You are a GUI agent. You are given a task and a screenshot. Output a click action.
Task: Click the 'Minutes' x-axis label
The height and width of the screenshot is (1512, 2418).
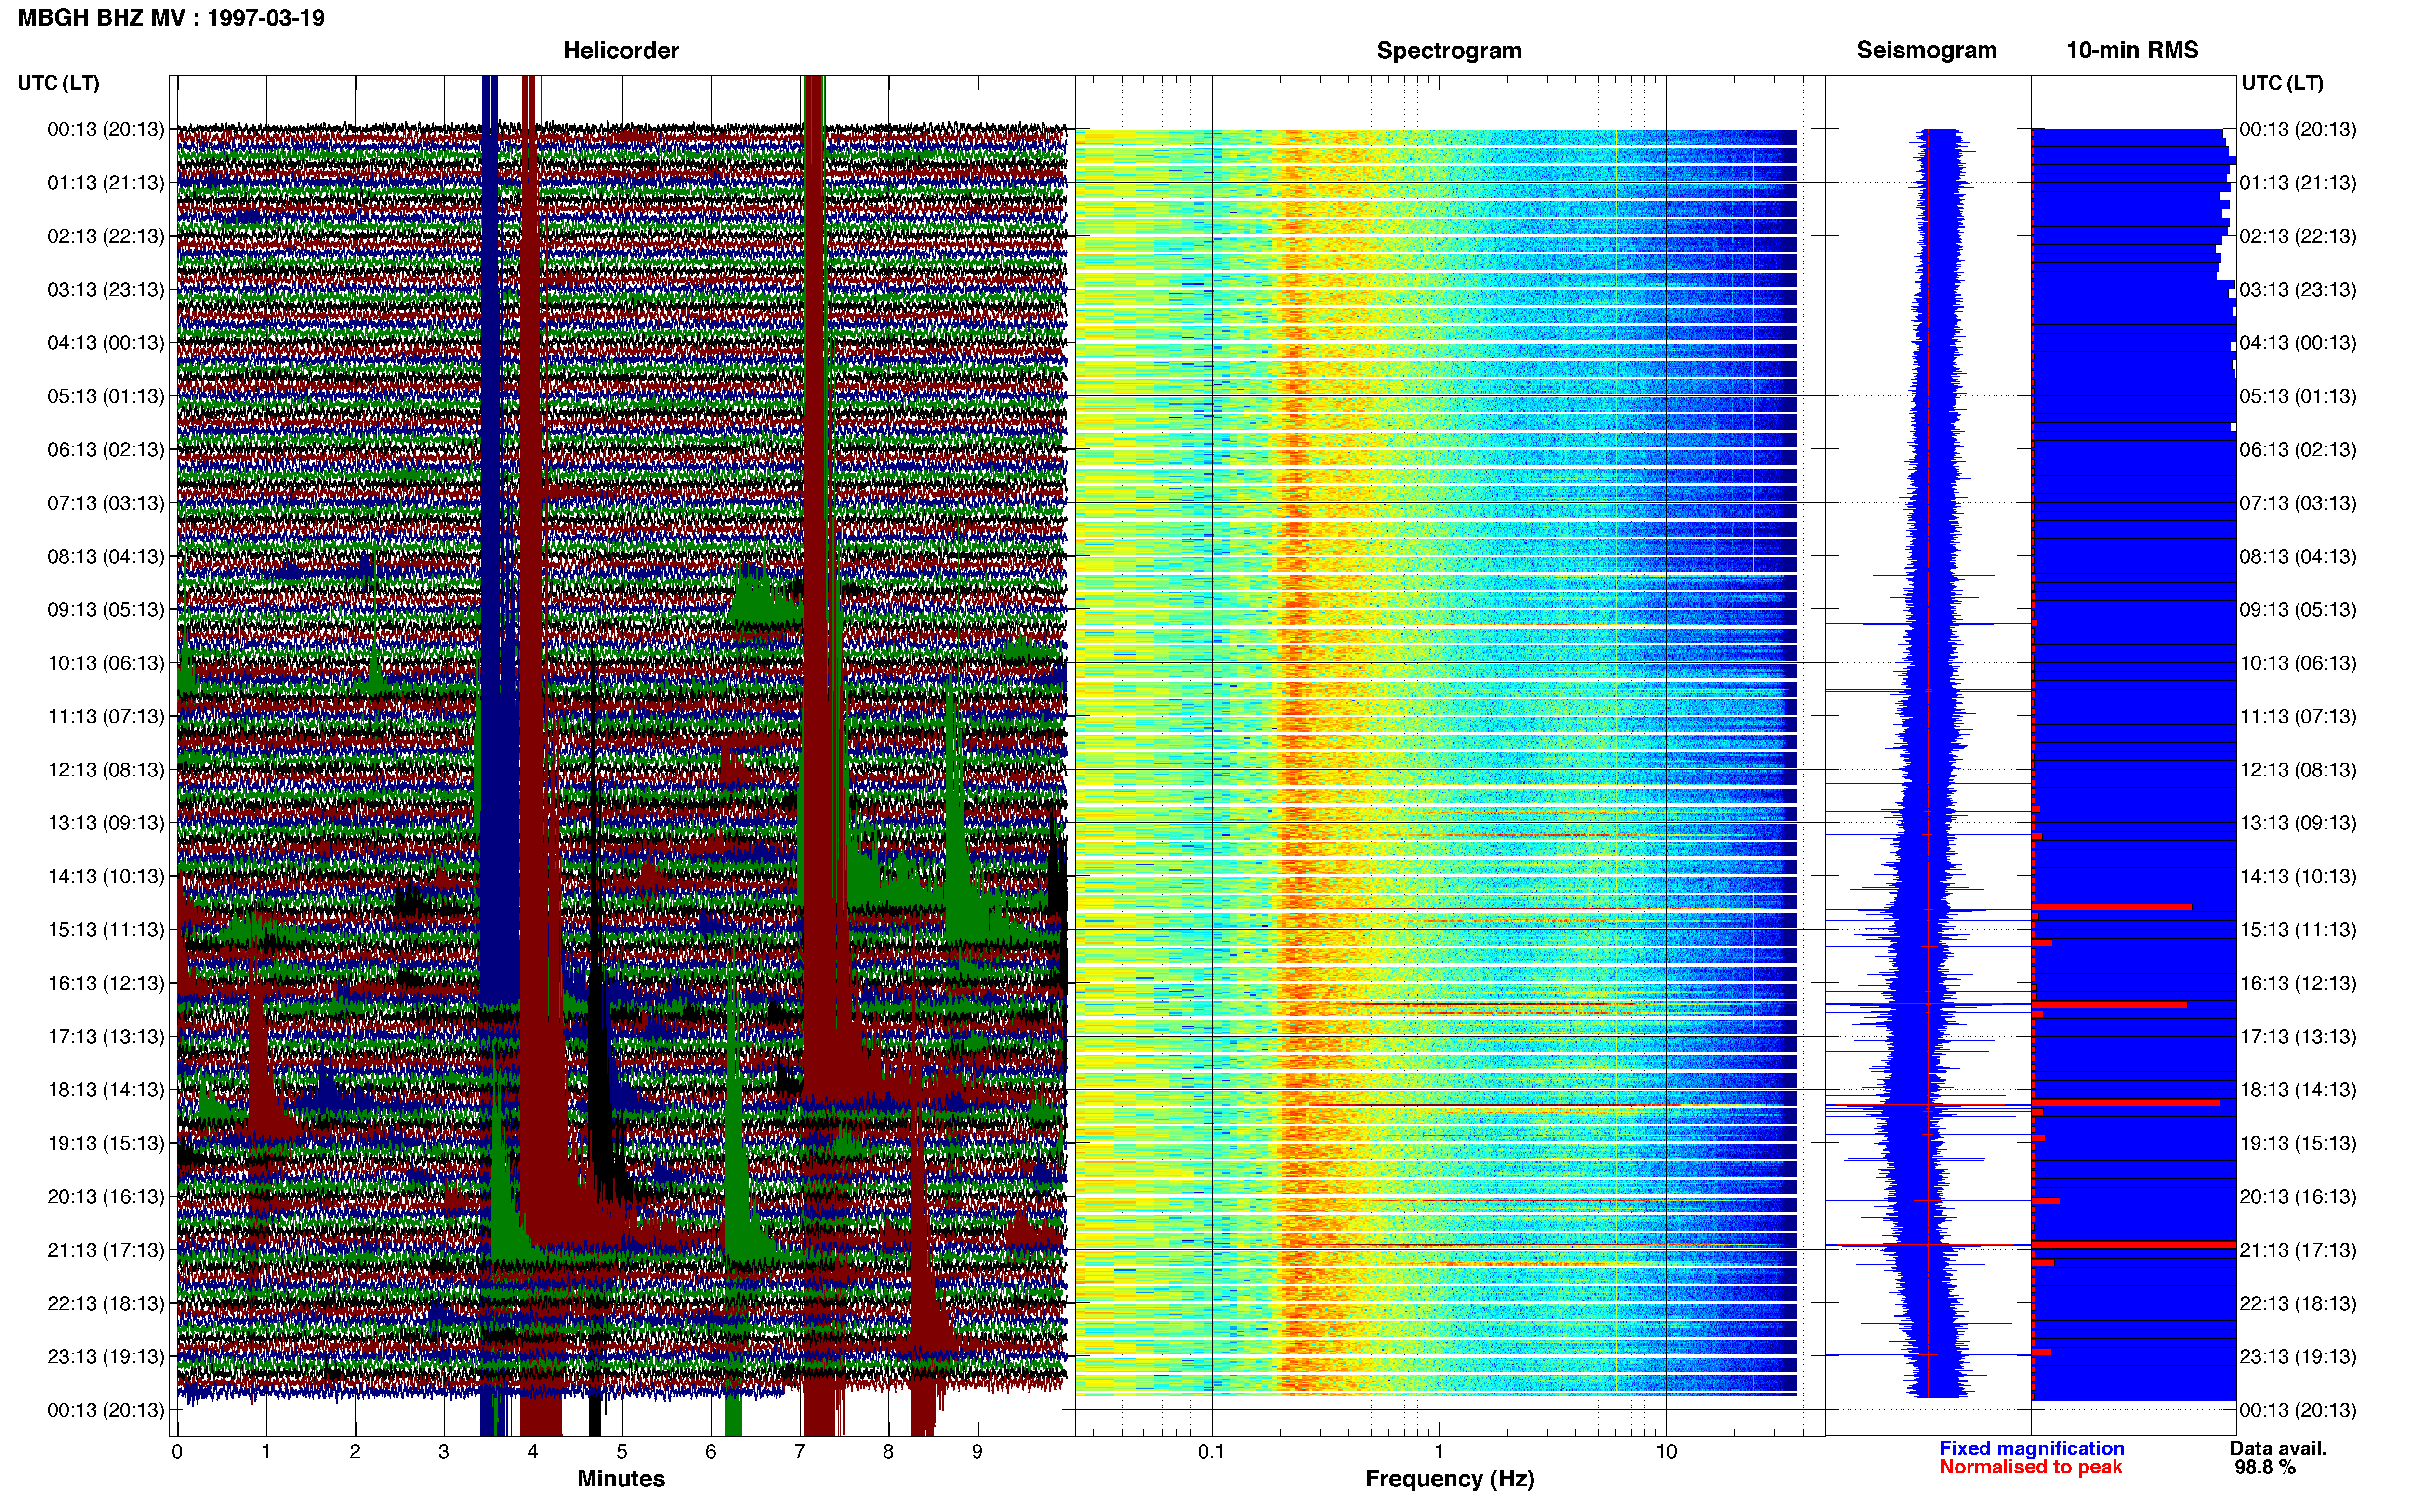click(621, 1478)
